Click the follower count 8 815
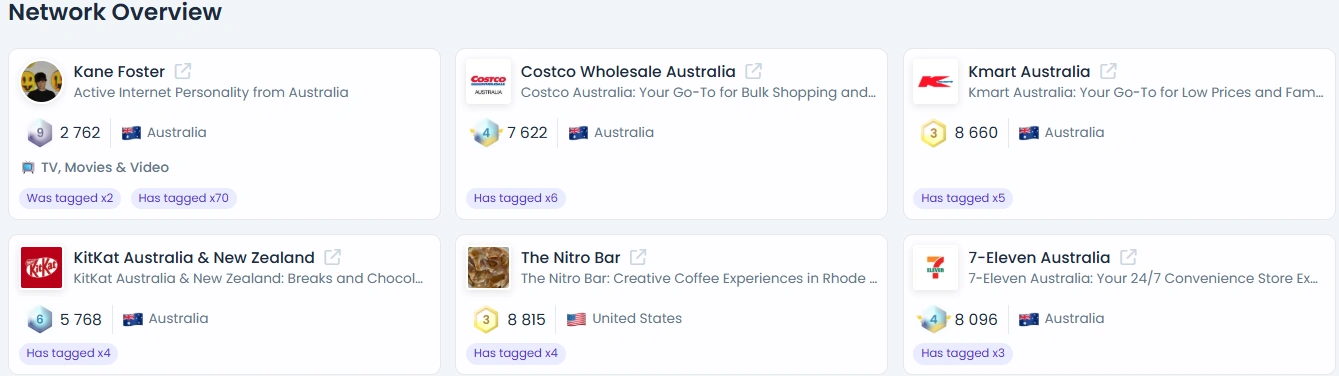 pyautogui.click(x=527, y=319)
